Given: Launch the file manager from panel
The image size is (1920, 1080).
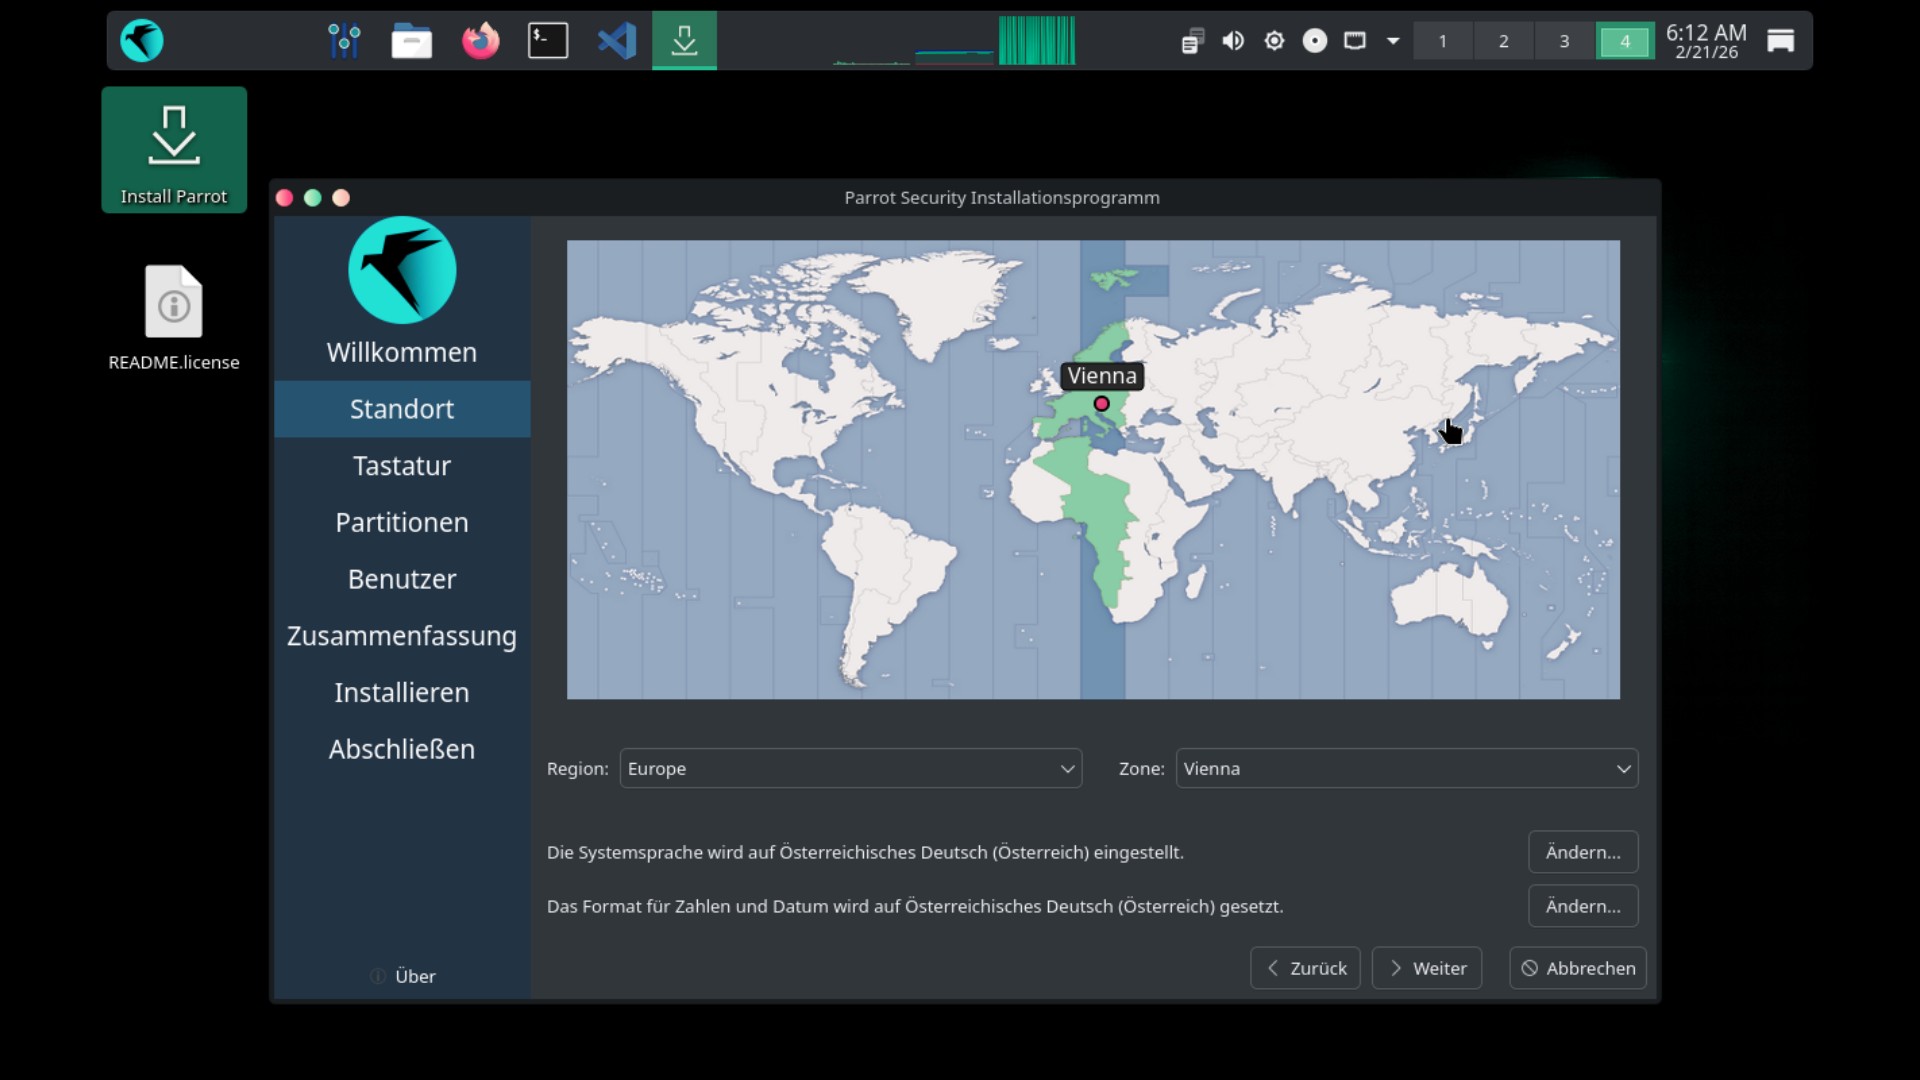Looking at the screenshot, I should 411,41.
